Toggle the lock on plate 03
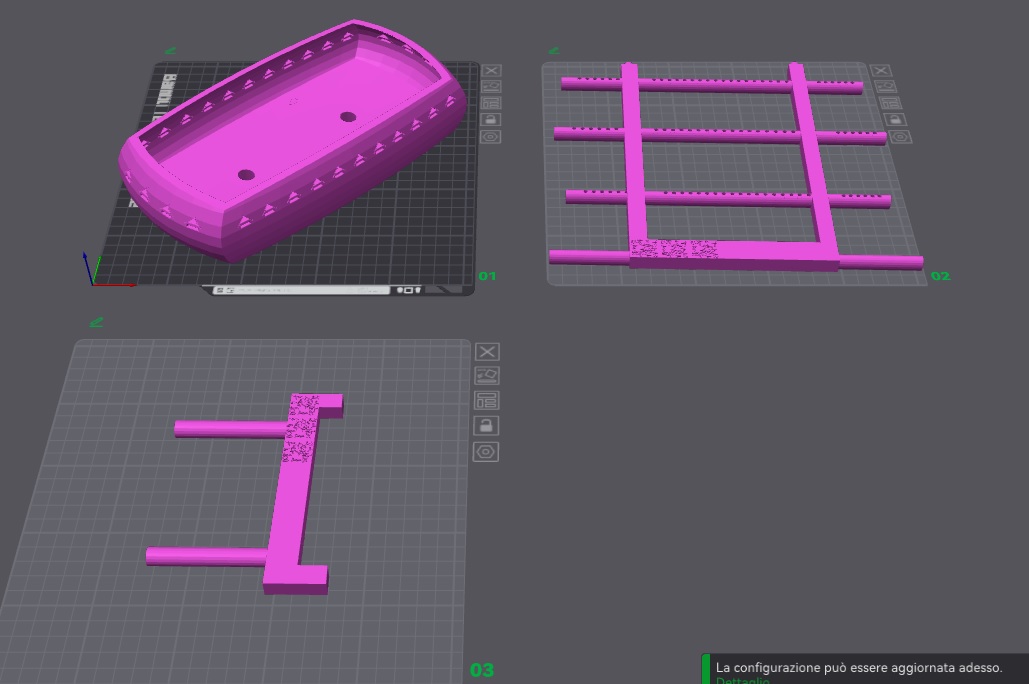 click(x=486, y=426)
